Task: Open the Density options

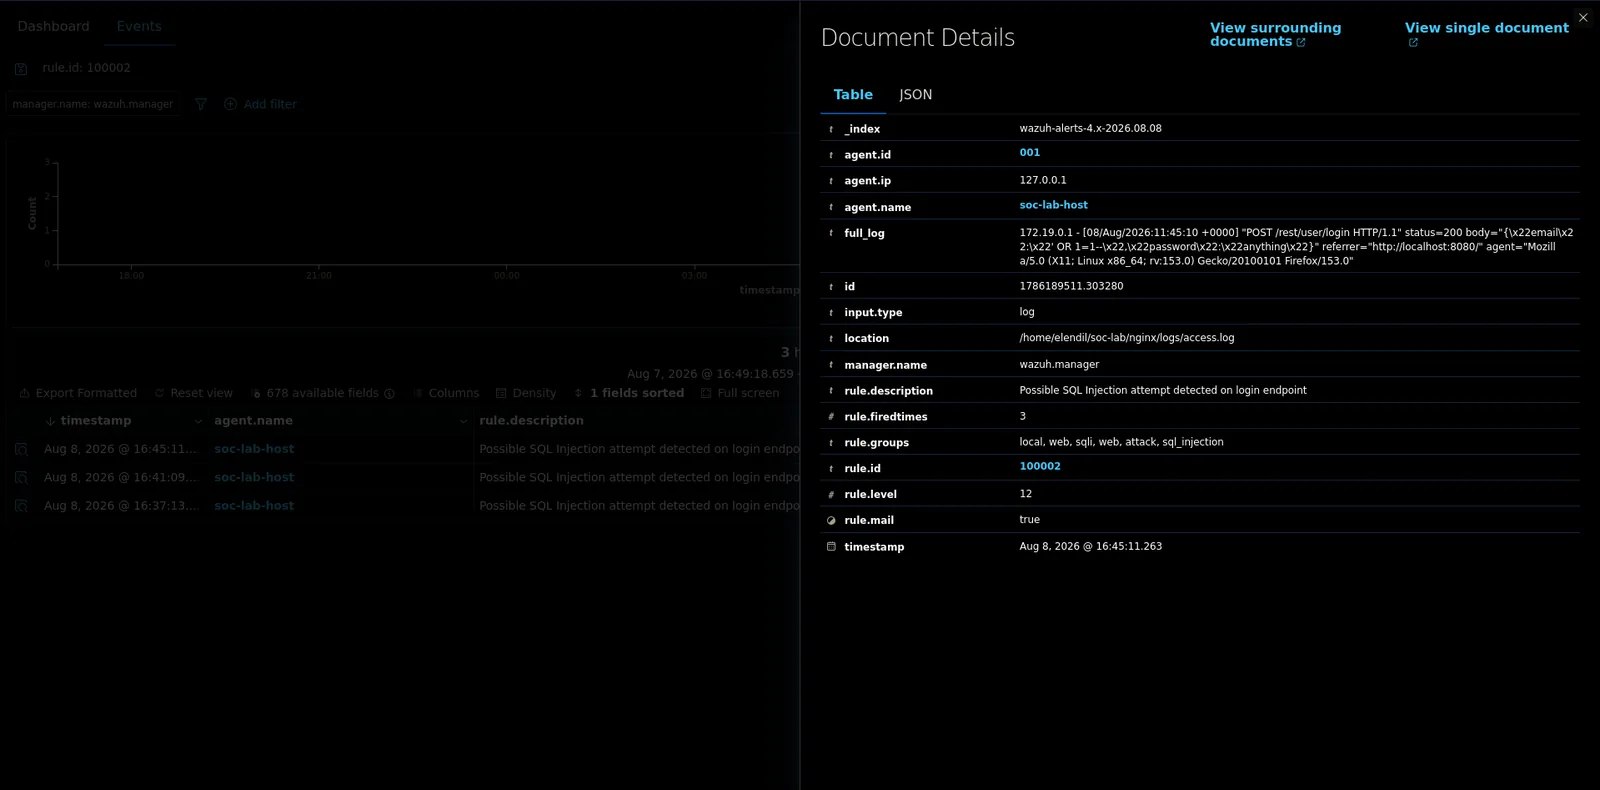Action: pyautogui.click(x=526, y=393)
